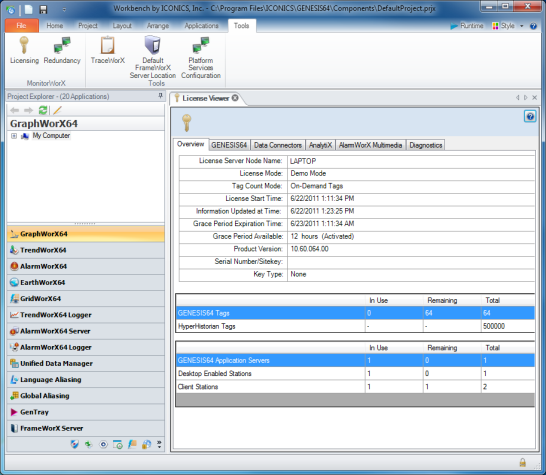Select Unified Data Manager
Viewport: 546px width, 475px height.
tap(86, 363)
